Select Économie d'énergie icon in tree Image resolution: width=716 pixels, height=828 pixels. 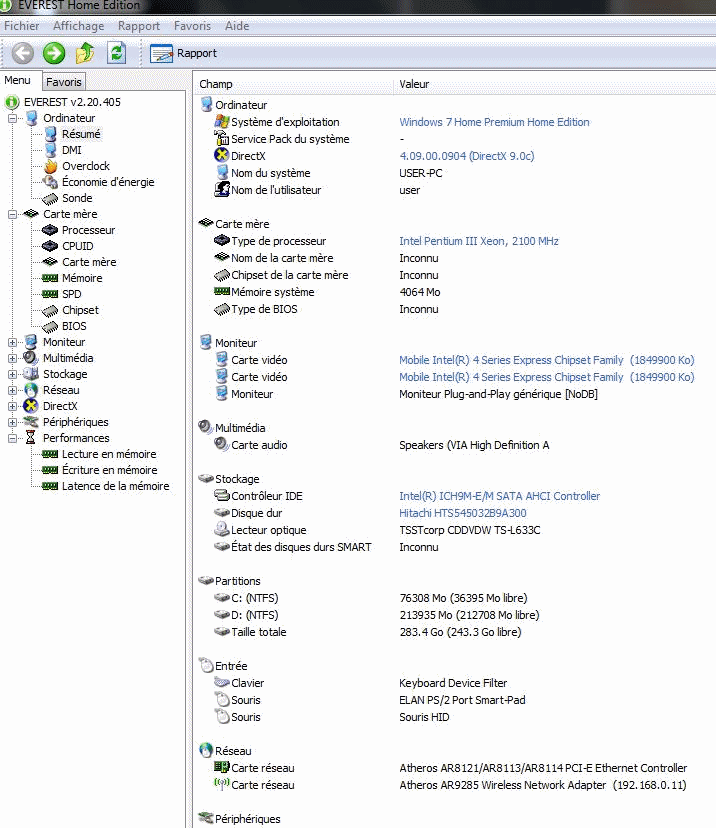click(x=50, y=182)
